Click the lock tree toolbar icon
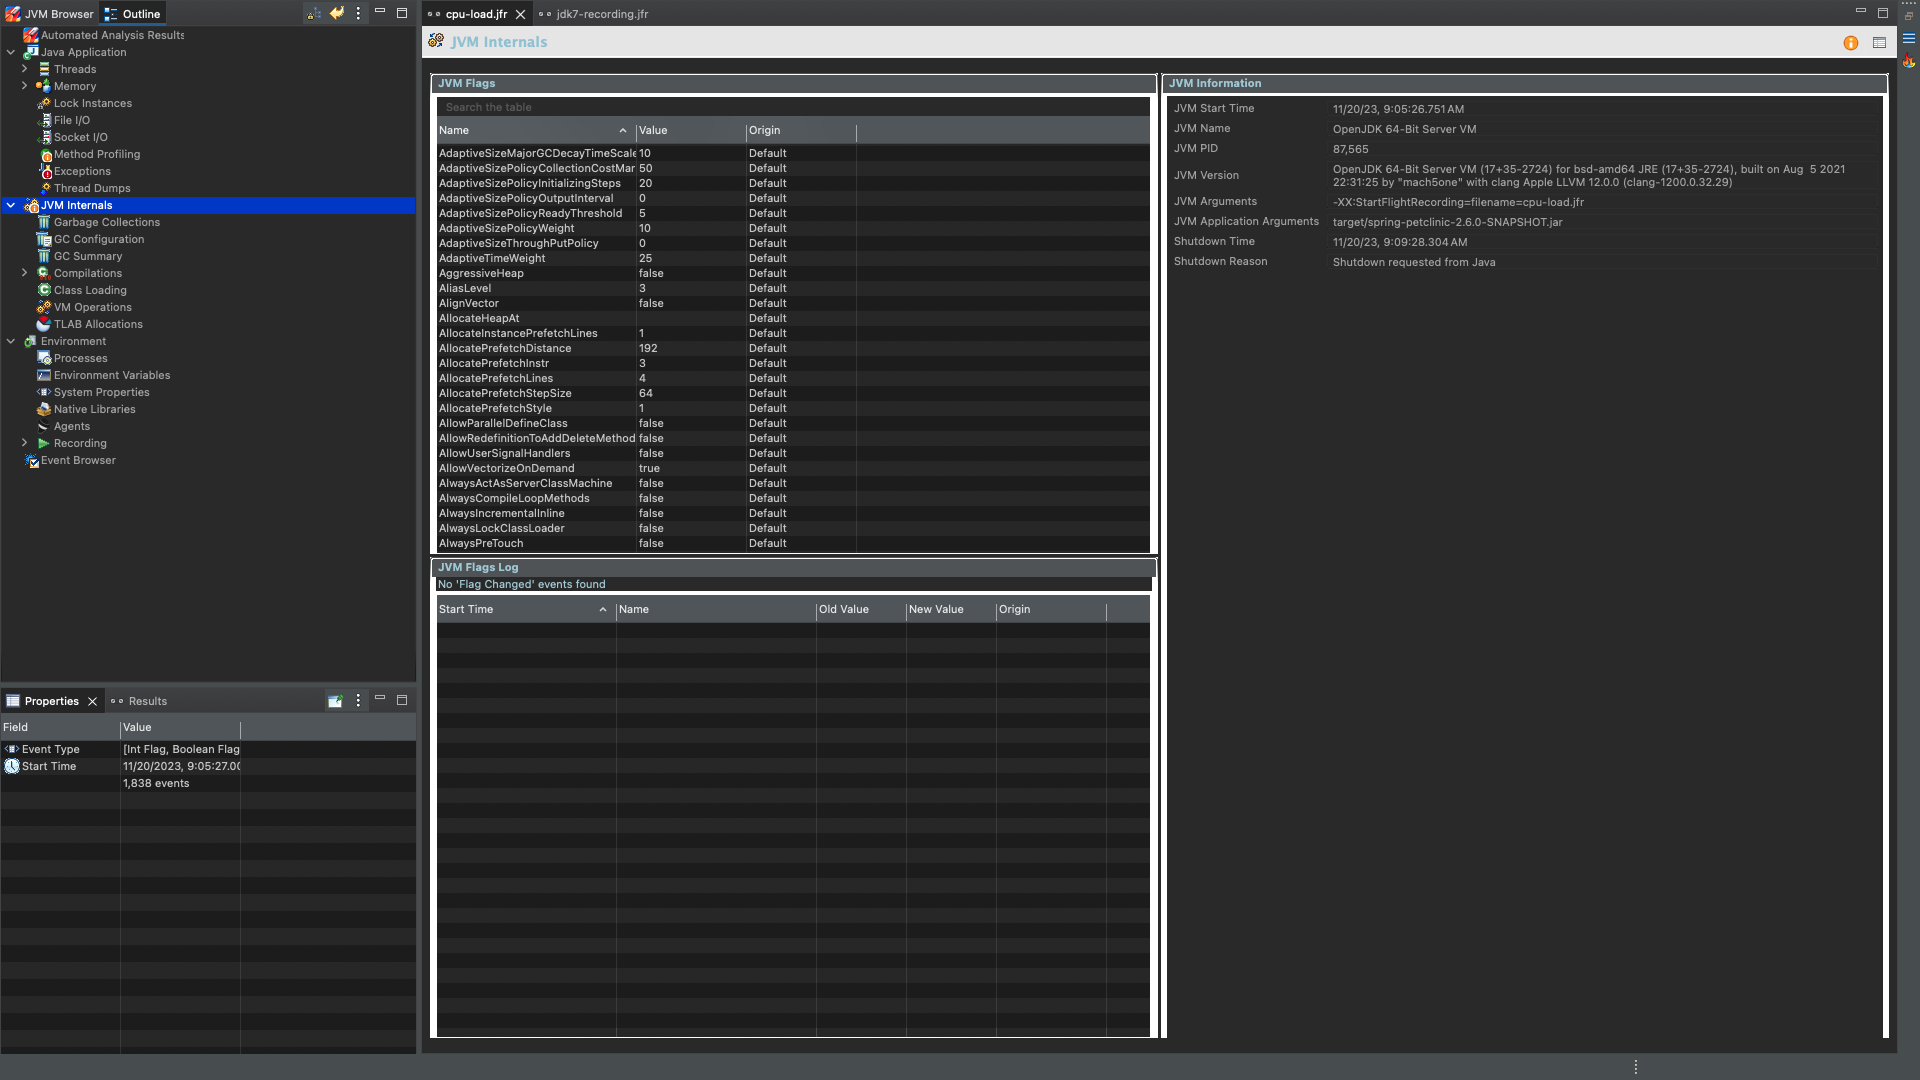The image size is (1920, 1080). (x=314, y=14)
